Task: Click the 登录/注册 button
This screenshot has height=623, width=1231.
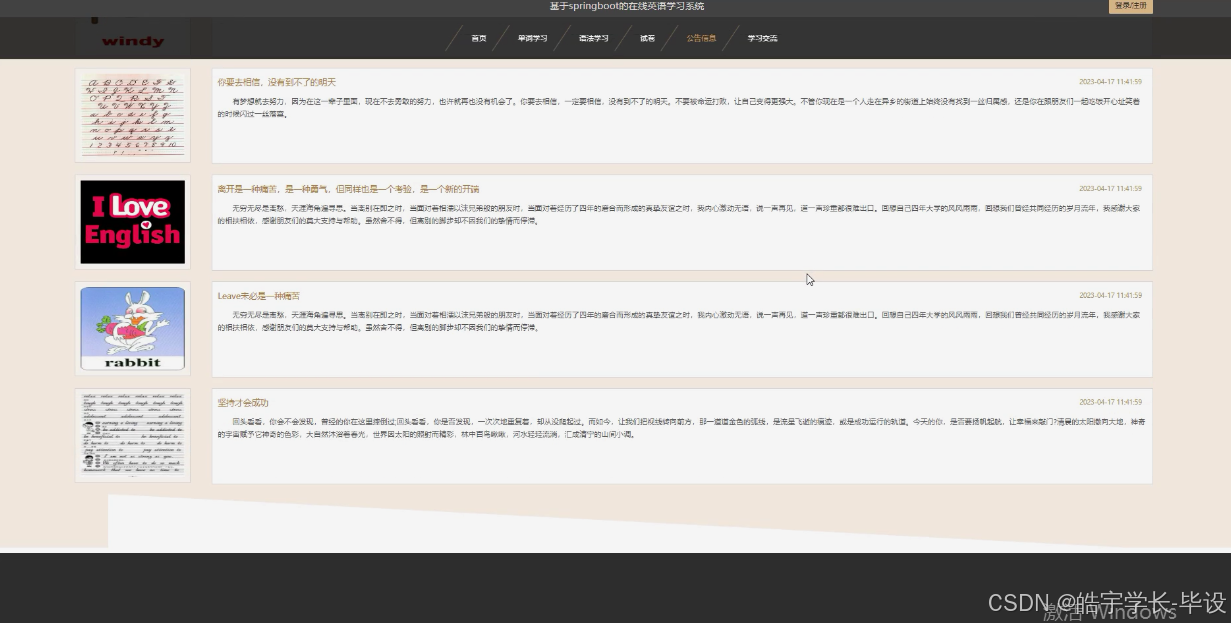Action: [x=1130, y=6]
